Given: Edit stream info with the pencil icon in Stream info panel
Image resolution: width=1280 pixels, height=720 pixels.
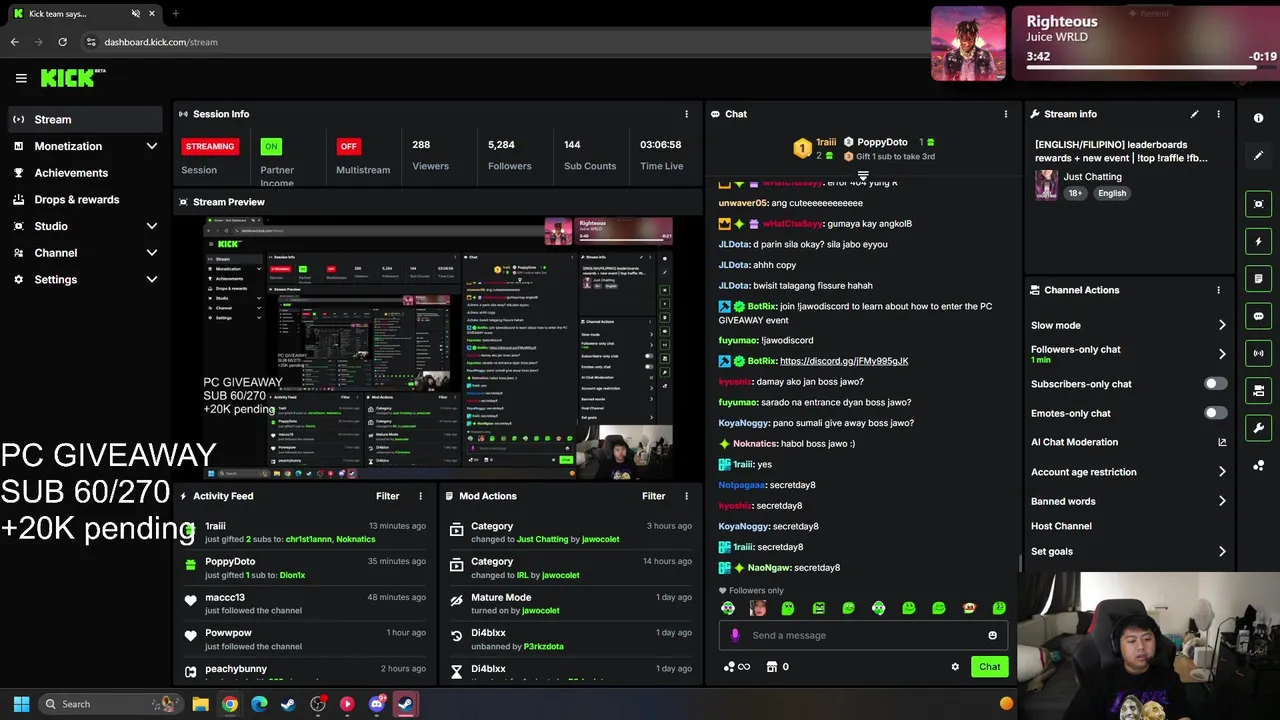Looking at the screenshot, I should [1194, 114].
